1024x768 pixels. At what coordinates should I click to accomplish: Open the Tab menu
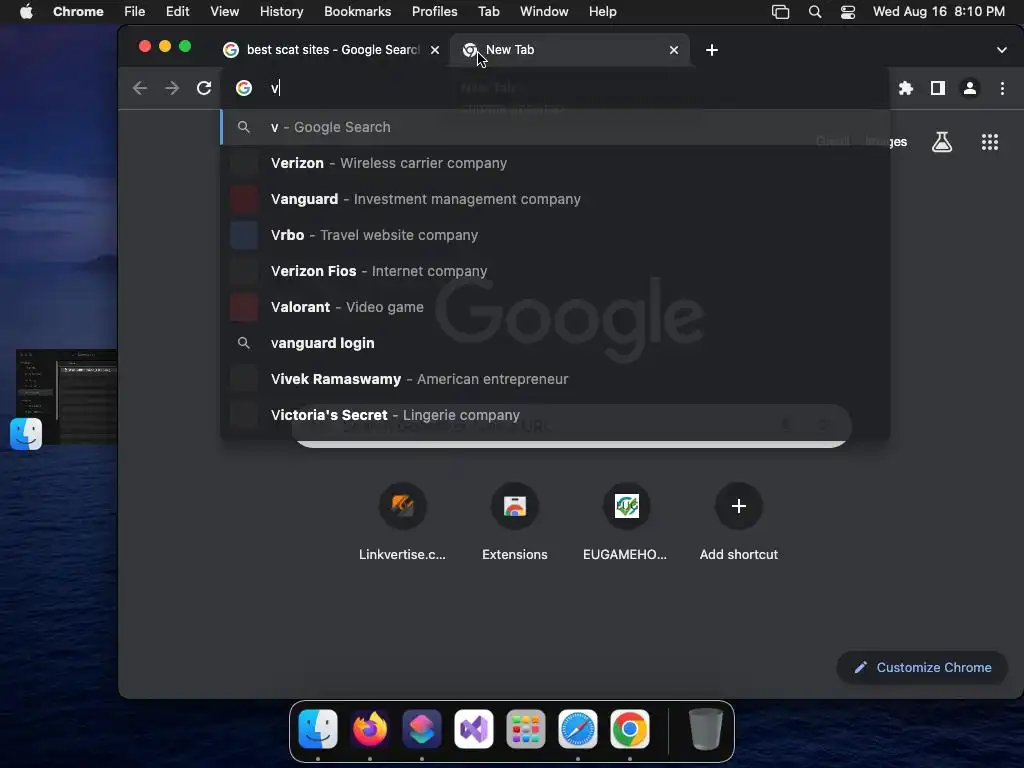point(488,12)
